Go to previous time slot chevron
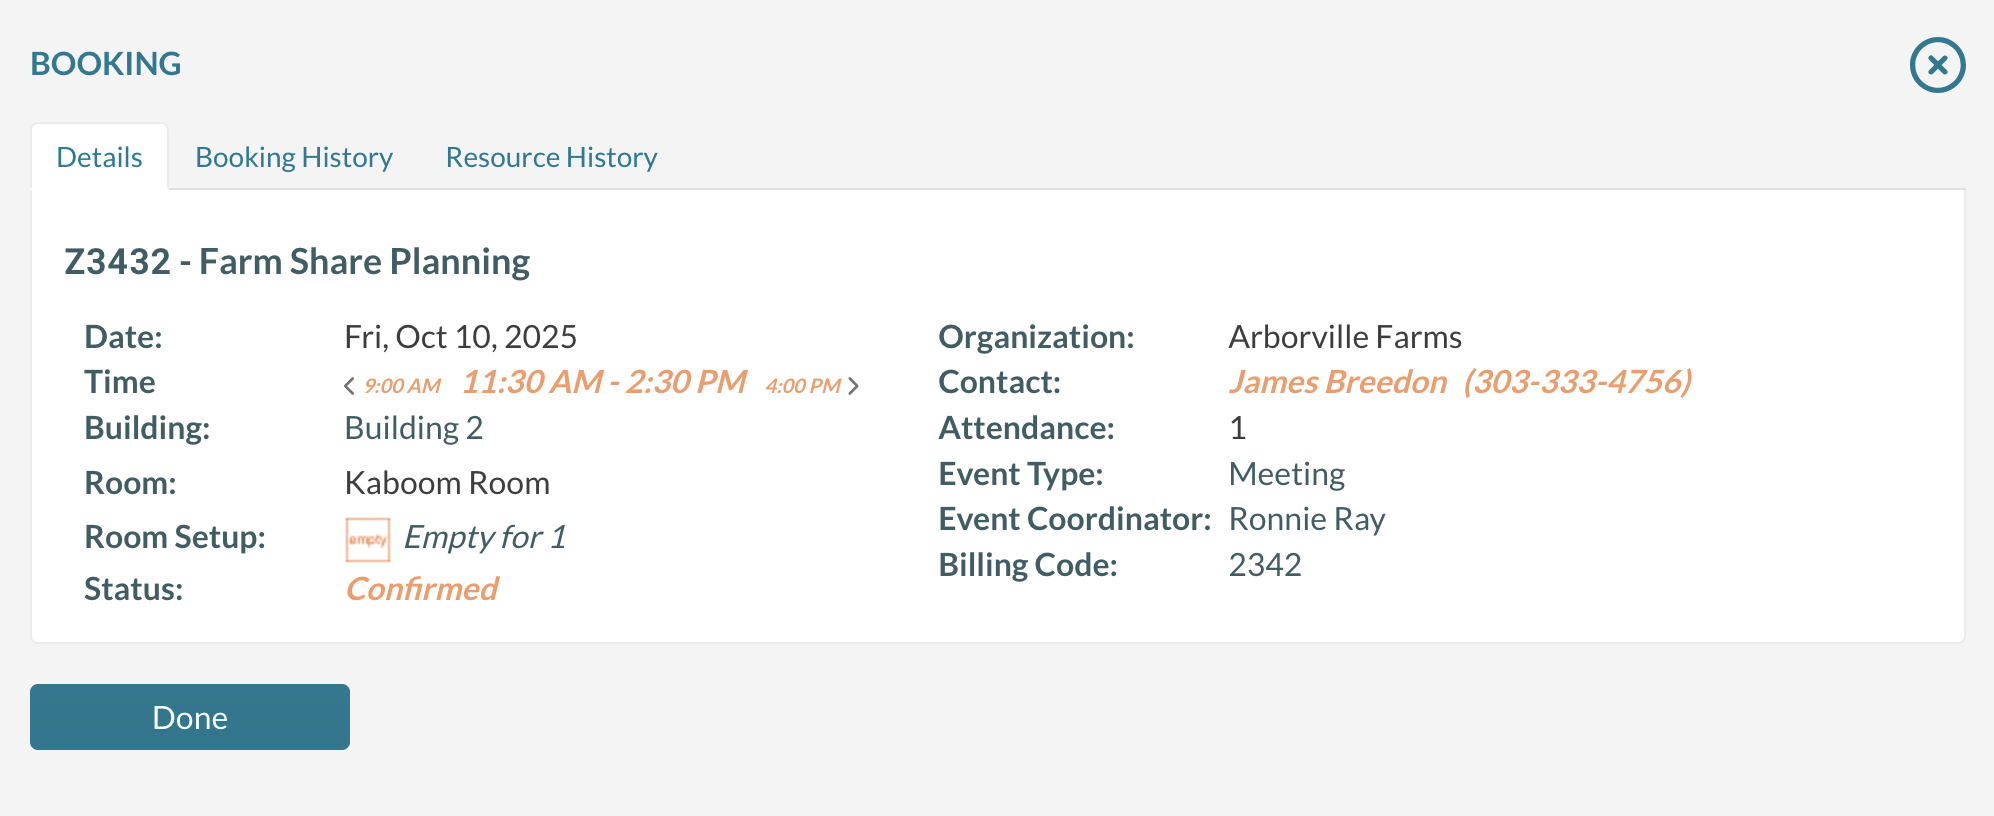This screenshot has width=1994, height=816. 349,386
